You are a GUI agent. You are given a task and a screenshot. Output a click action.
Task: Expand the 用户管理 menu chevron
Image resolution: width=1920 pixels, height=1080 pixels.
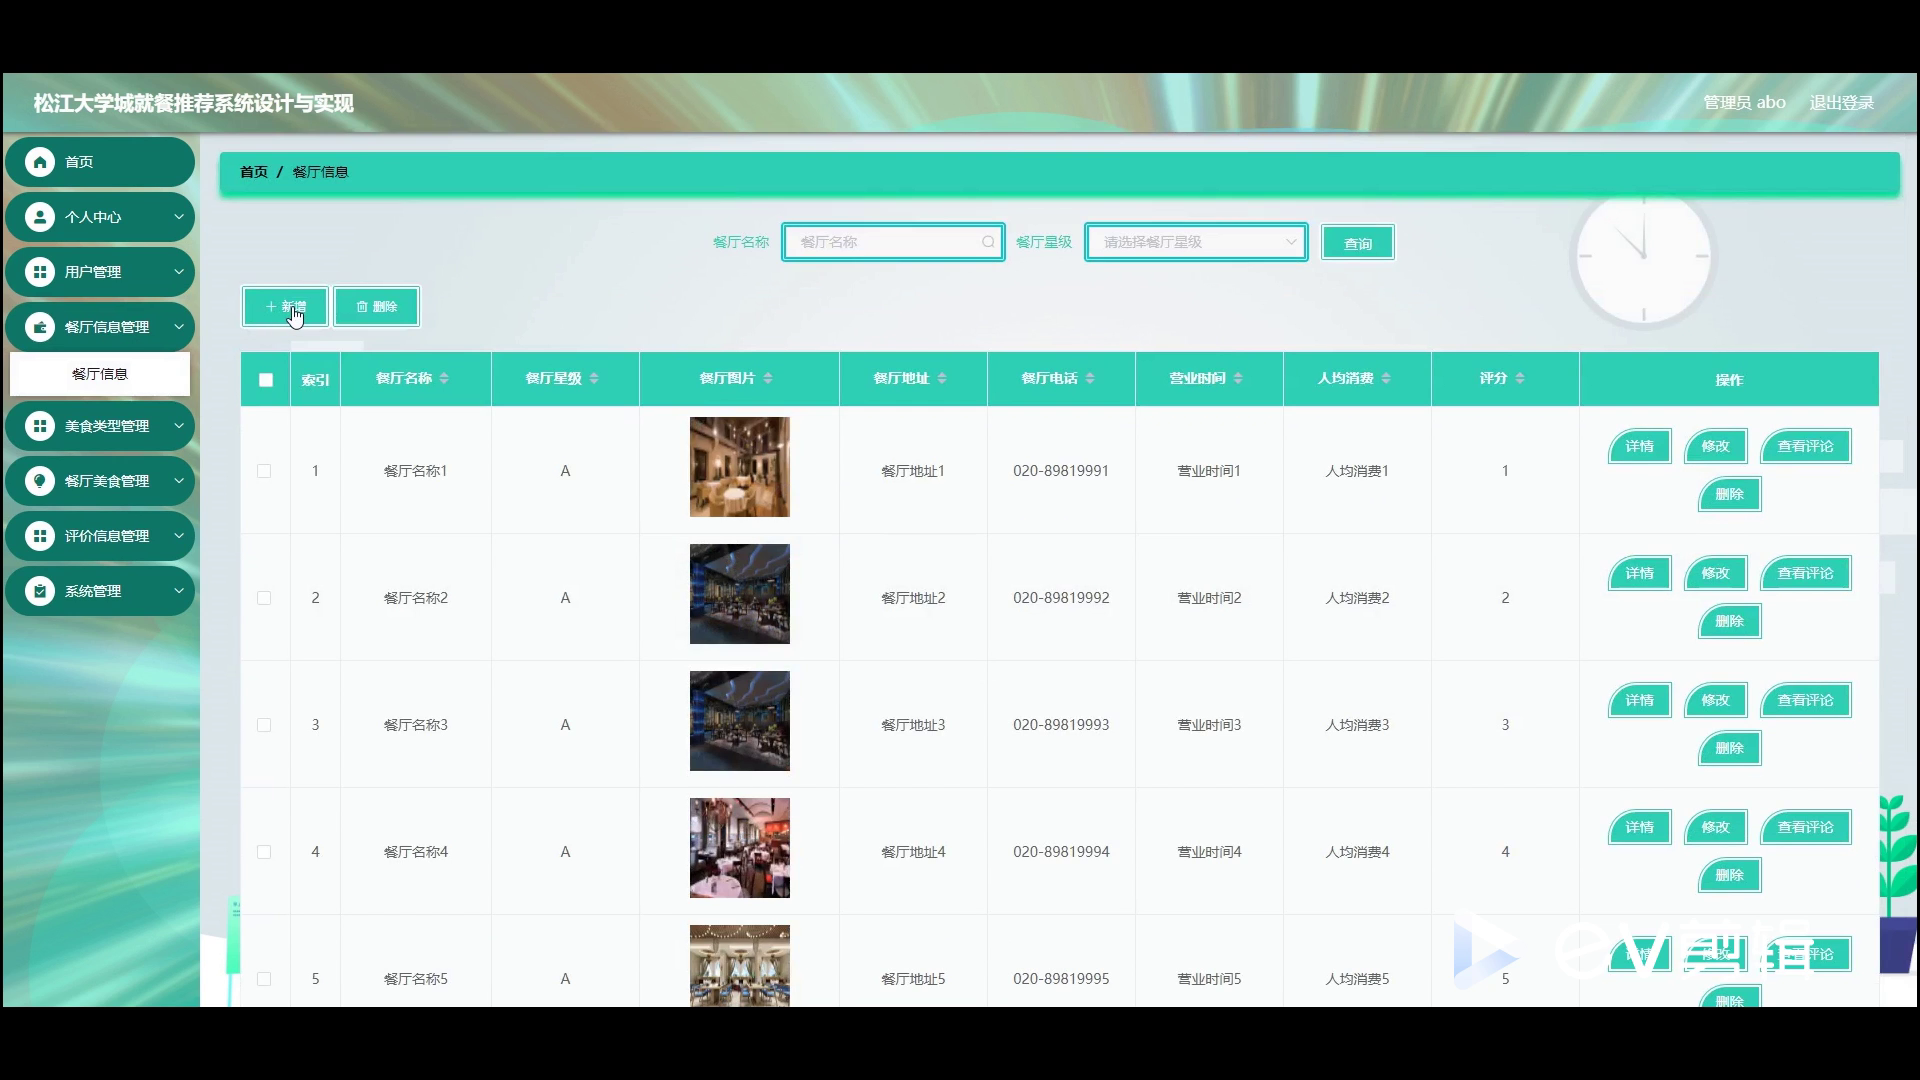click(x=179, y=272)
